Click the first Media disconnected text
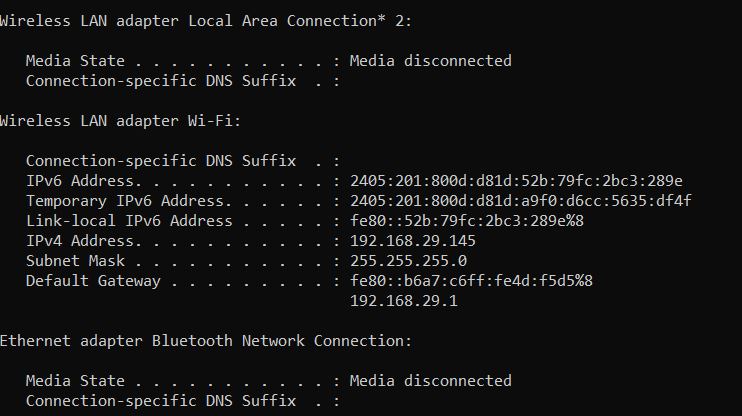The width and height of the screenshot is (742, 416). pyautogui.click(x=431, y=61)
